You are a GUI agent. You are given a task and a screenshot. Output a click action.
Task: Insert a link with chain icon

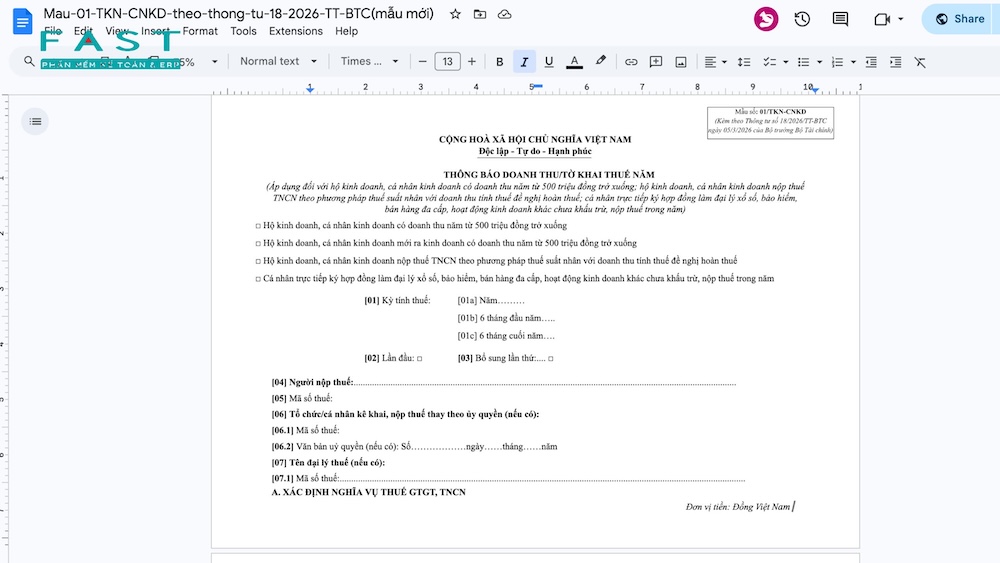pyautogui.click(x=631, y=62)
